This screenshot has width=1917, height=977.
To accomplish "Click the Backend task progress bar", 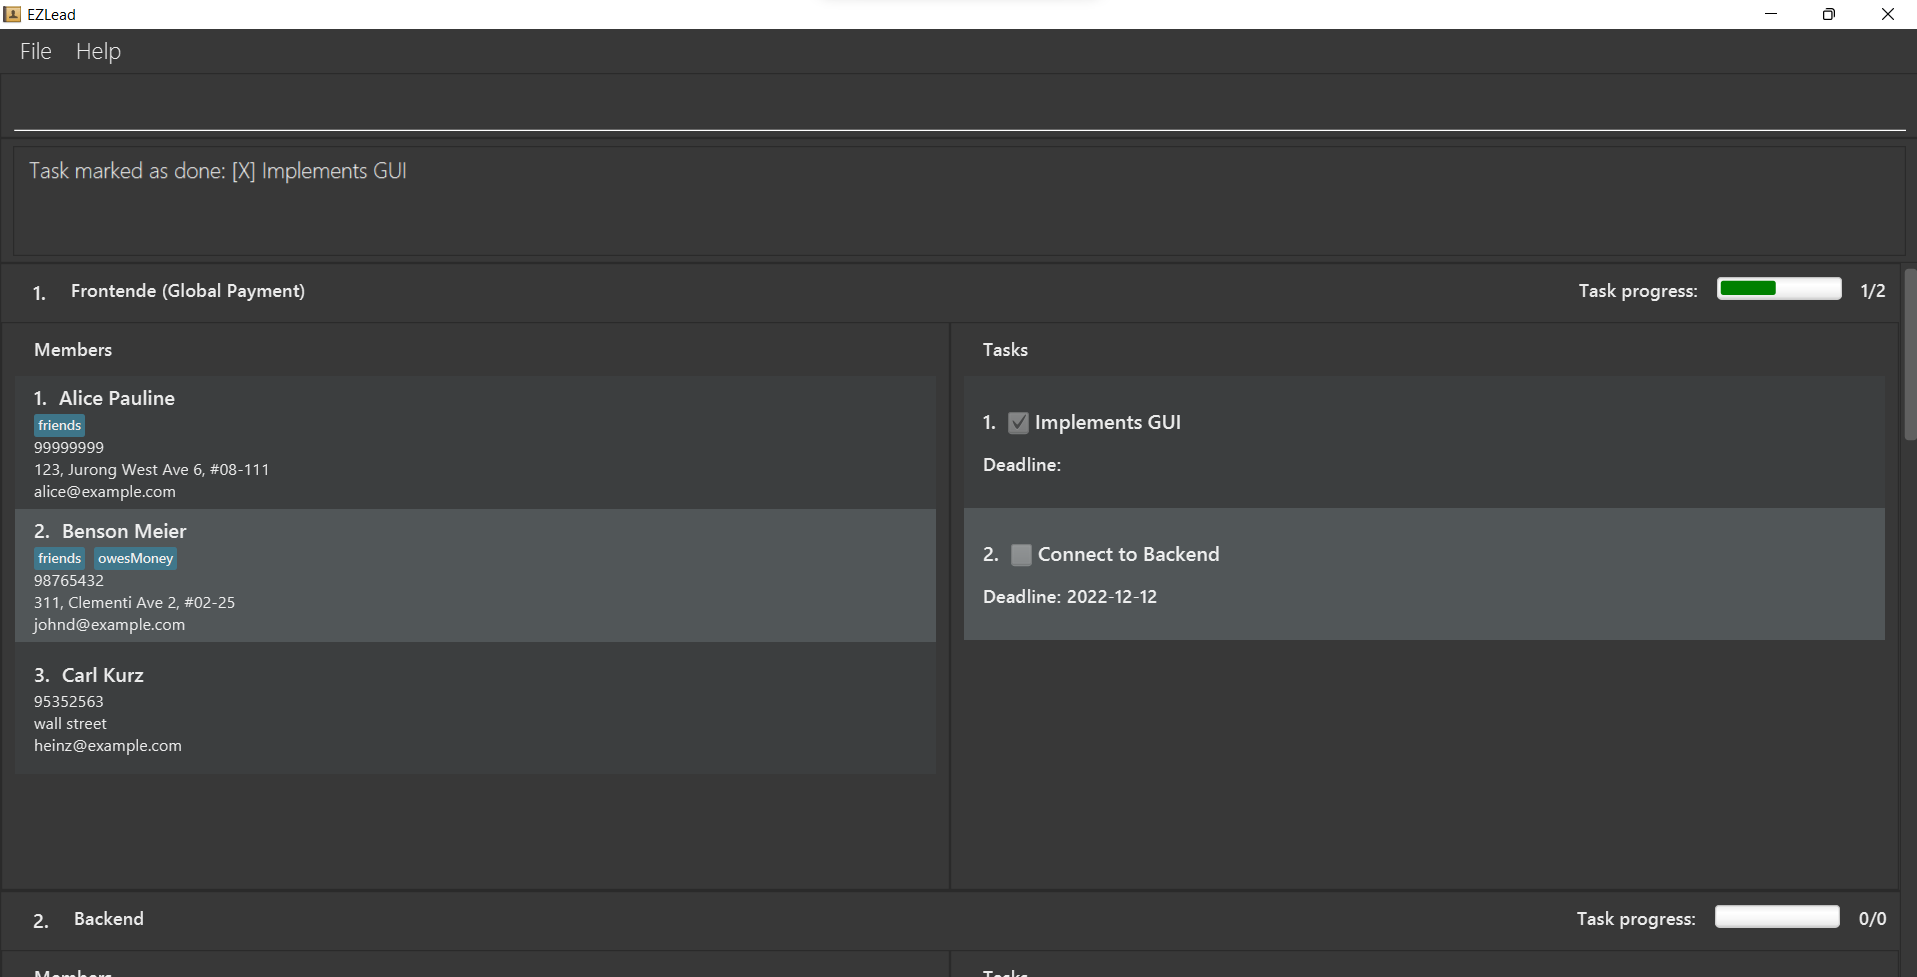I will 1777,917.
